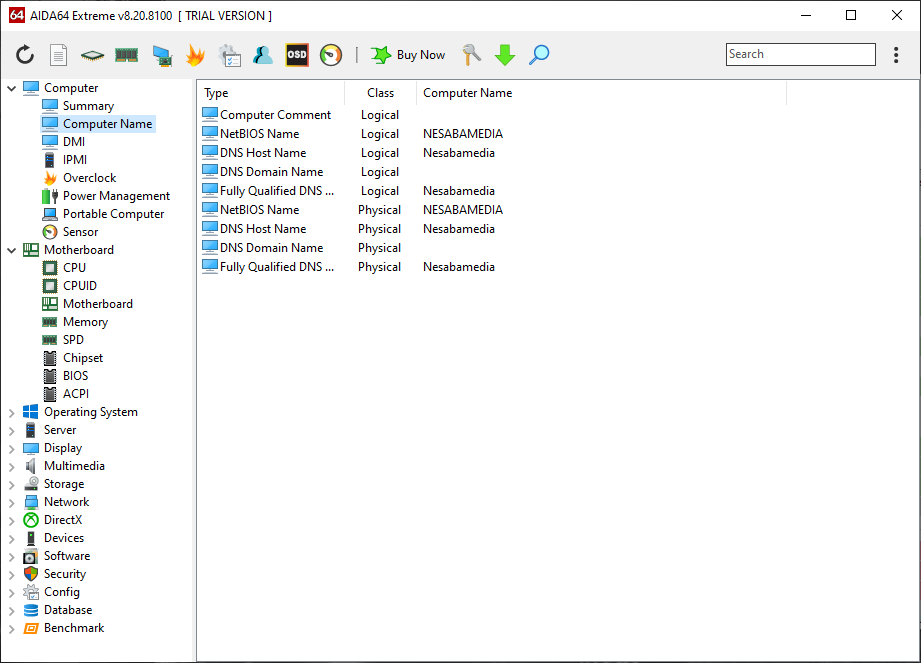Open the memory benchmark toolbar icon

[x=126, y=55]
